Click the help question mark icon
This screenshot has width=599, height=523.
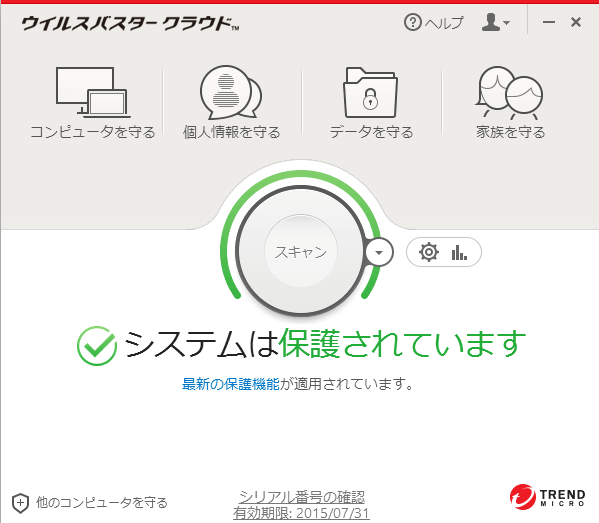click(413, 22)
